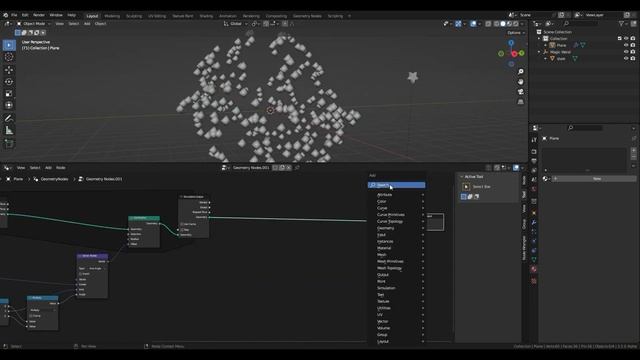The height and width of the screenshot is (360, 640).
Task: Activate the Select Box tool in viewport
Action: 9,45
